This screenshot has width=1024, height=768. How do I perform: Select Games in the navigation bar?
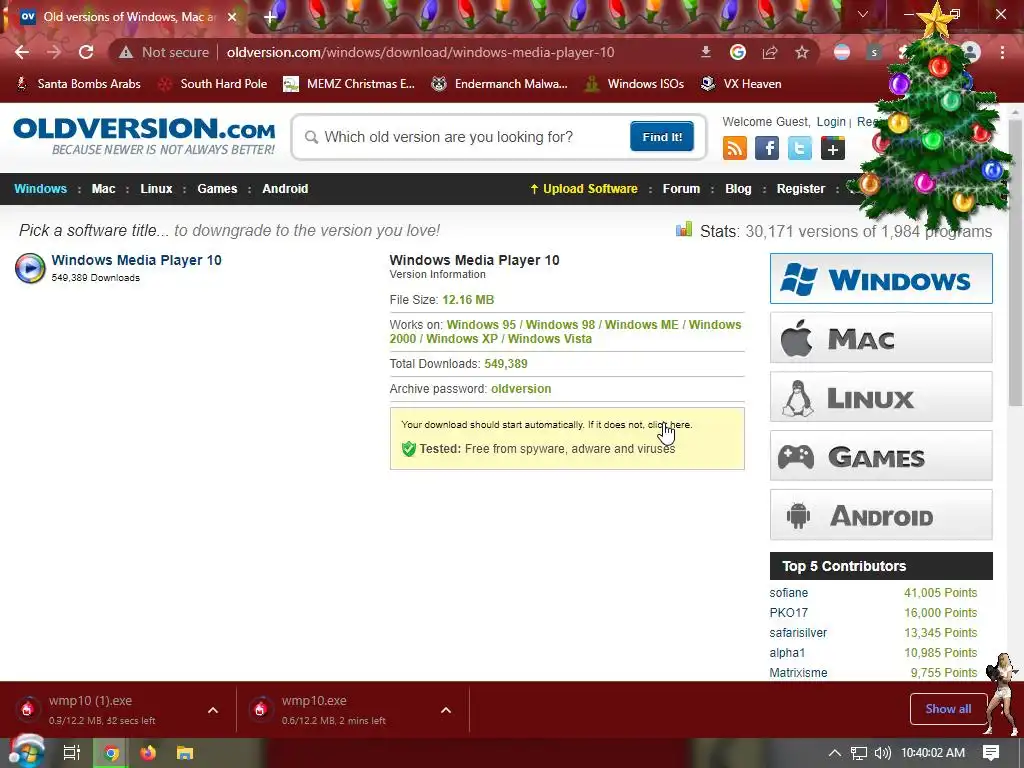217,189
